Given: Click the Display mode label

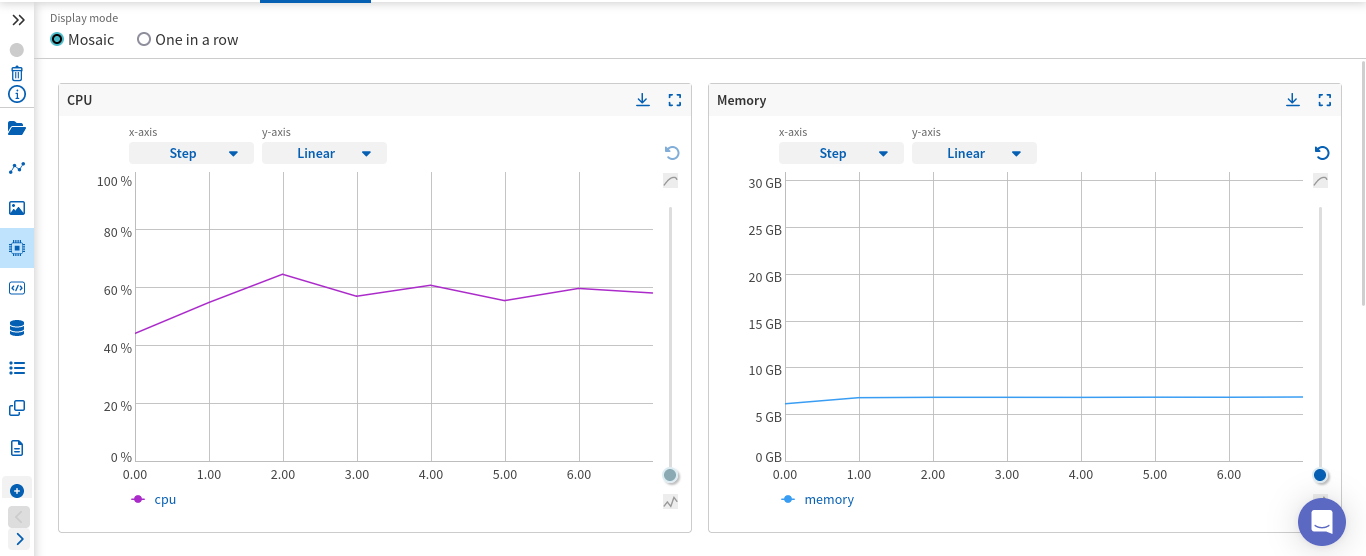Looking at the screenshot, I should [84, 18].
